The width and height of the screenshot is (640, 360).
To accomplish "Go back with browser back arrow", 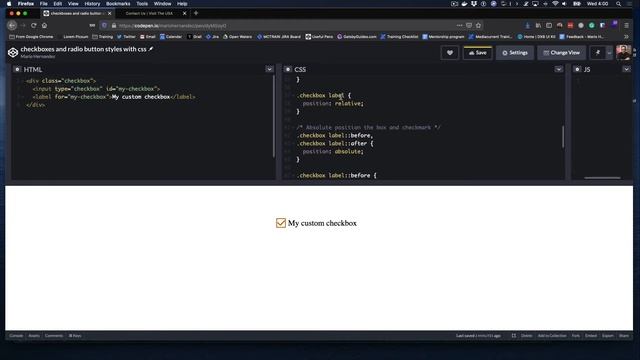I will (12, 25).
